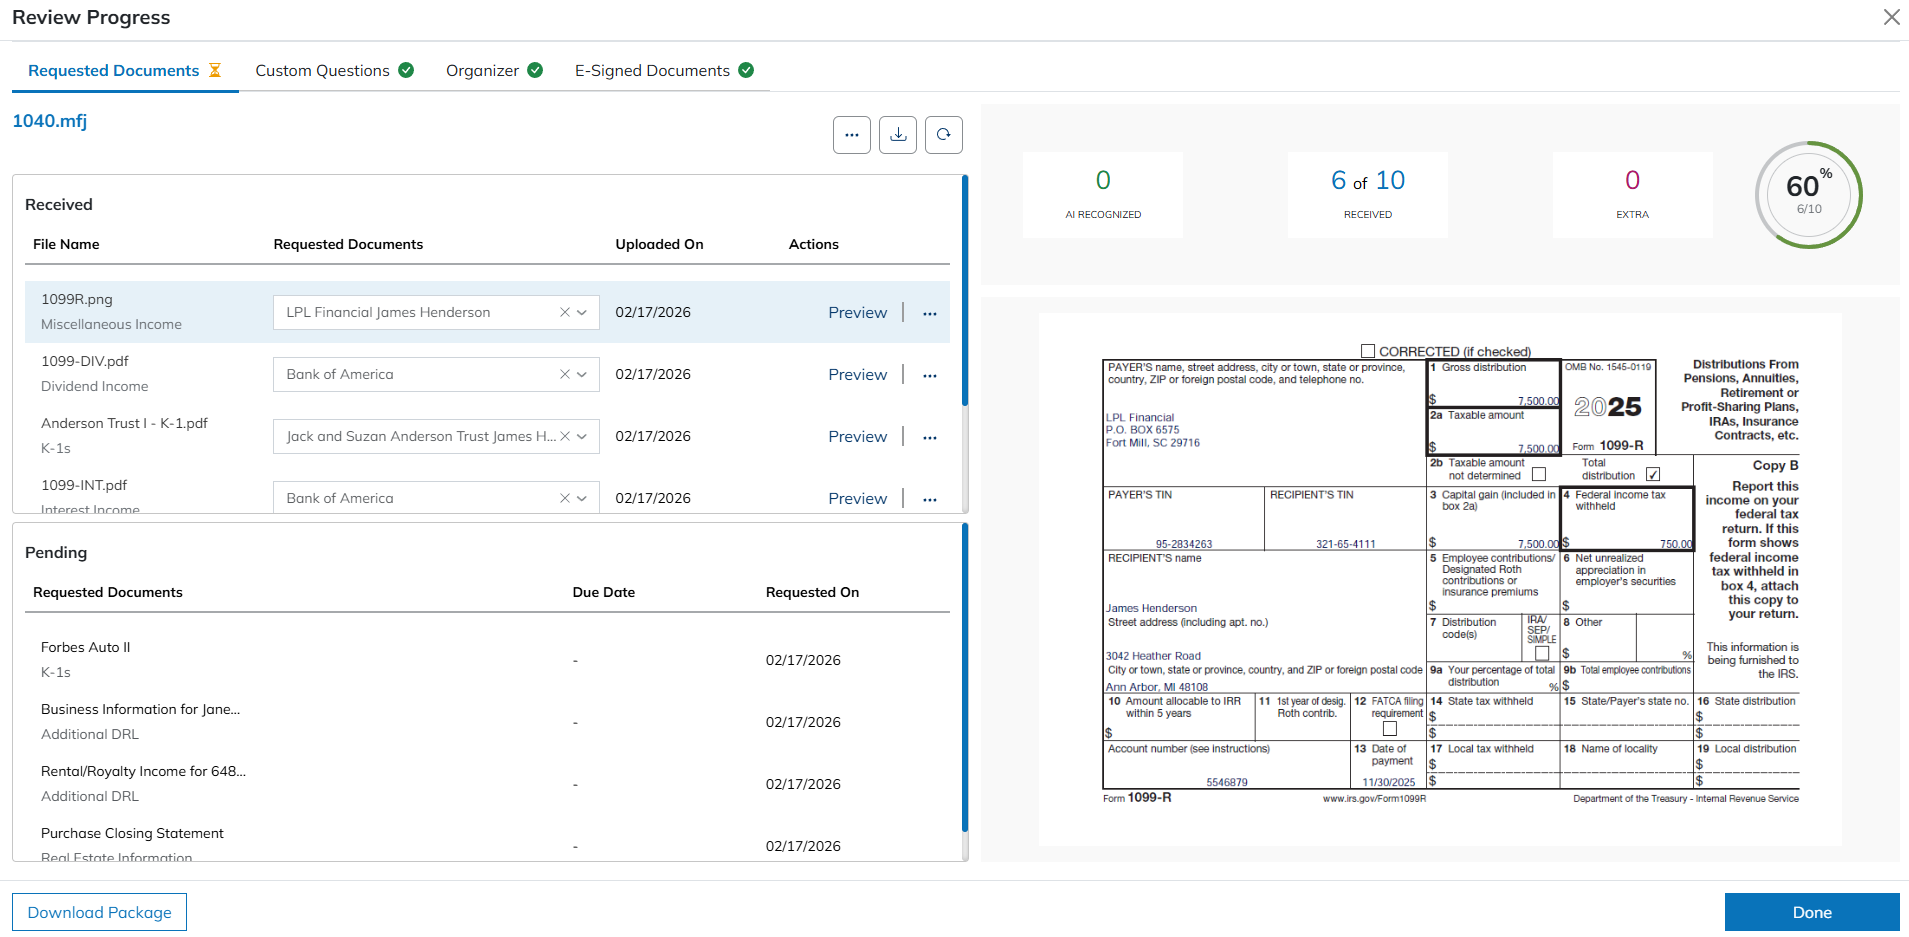Toggle the Total distribution checkbox
Image resolution: width=1909 pixels, height=937 pixels.
[1653, 474]
